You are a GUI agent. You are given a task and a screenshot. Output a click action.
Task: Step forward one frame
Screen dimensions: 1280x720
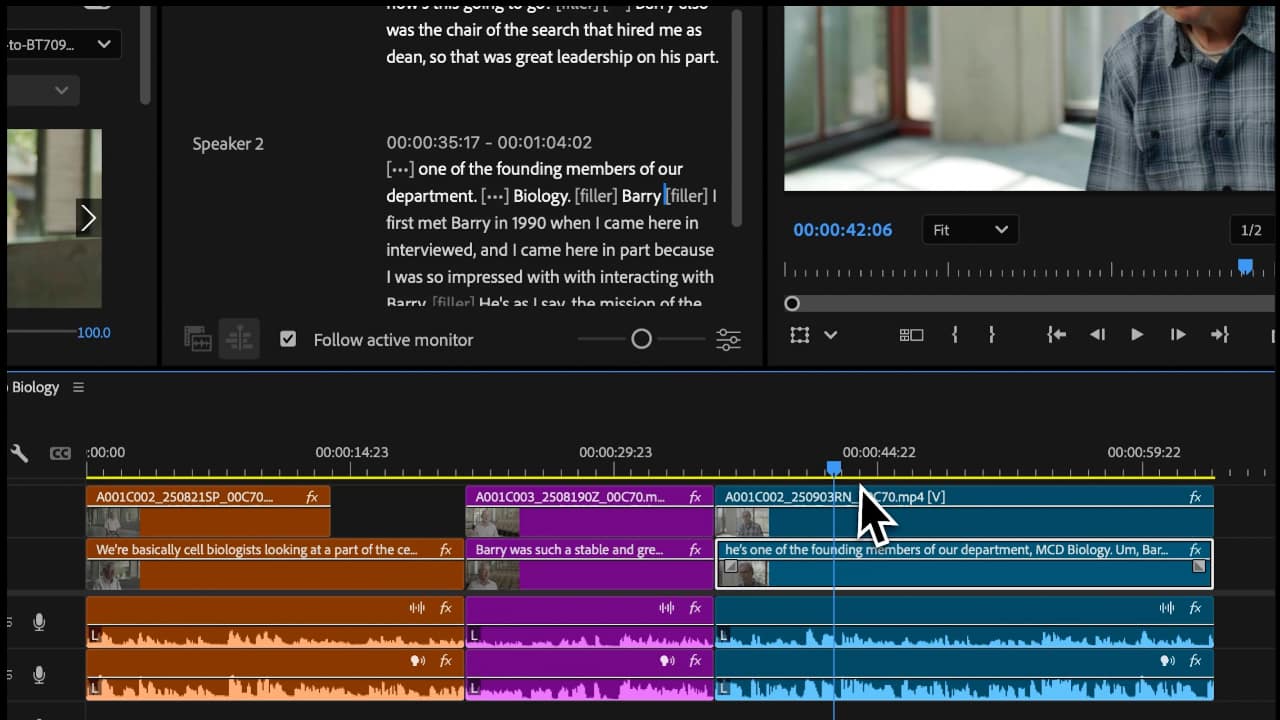click(x=1178, y=335)
